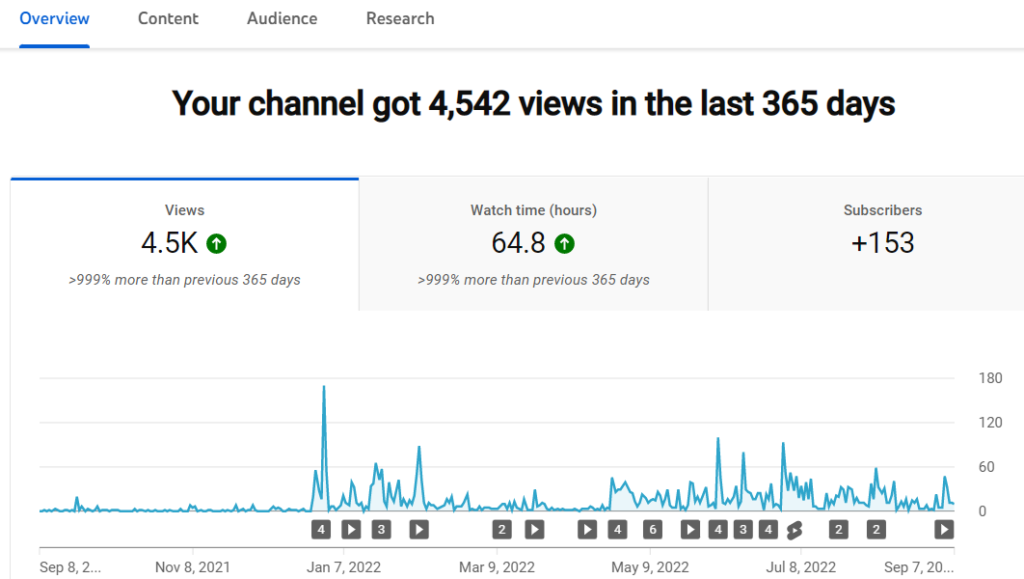The width and height of the screenshot is (1024, 579).
Task: Click the May 9, 2022 axis label
Action: (650, 567)
